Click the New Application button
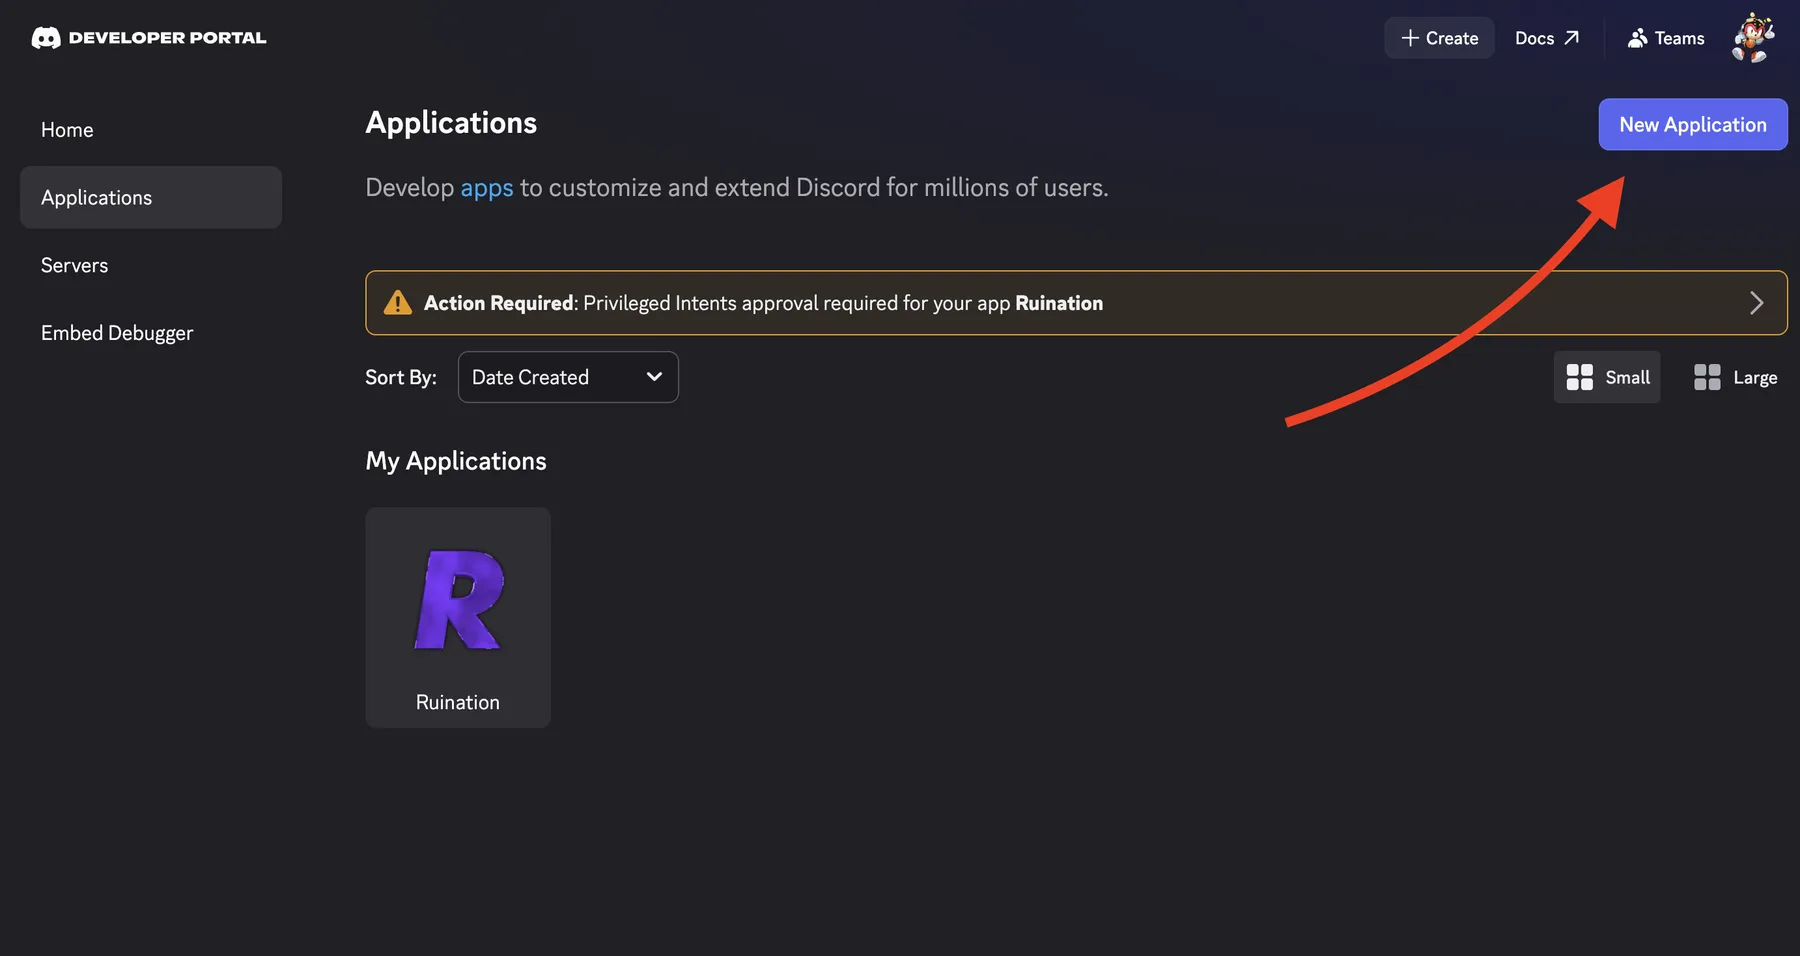The width and height of the screenshot is (1800, 956). (x=1693, y=124)
